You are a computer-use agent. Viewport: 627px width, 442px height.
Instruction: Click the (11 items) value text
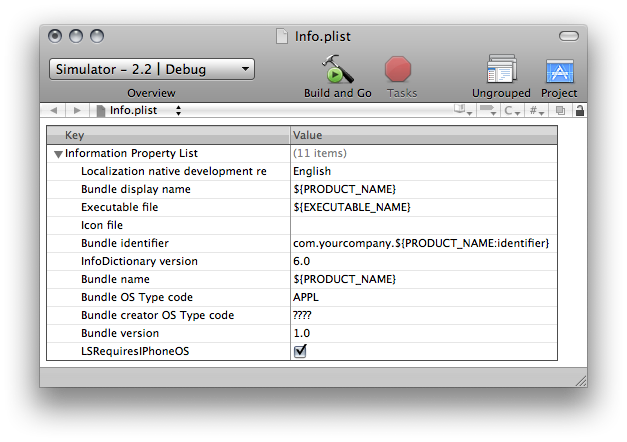pyautogui.click(x=320, y=153)
